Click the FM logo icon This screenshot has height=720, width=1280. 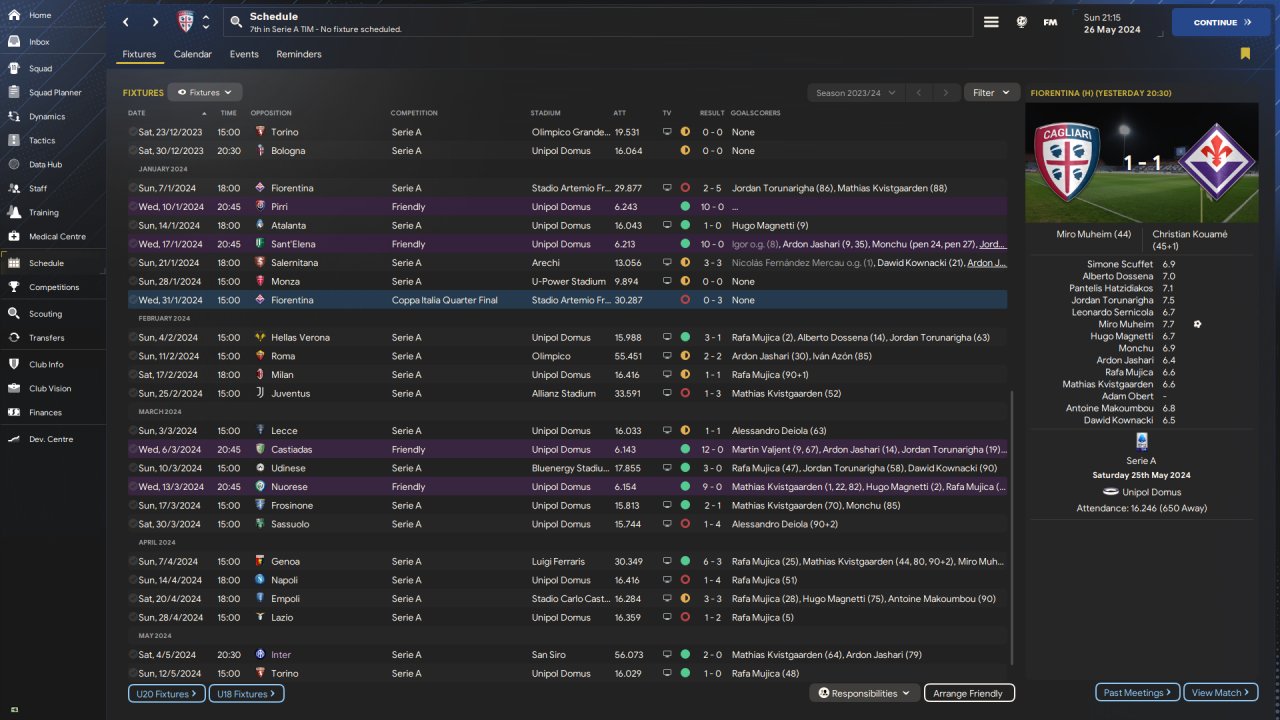pyautogui.click(x=1050, y=22)
